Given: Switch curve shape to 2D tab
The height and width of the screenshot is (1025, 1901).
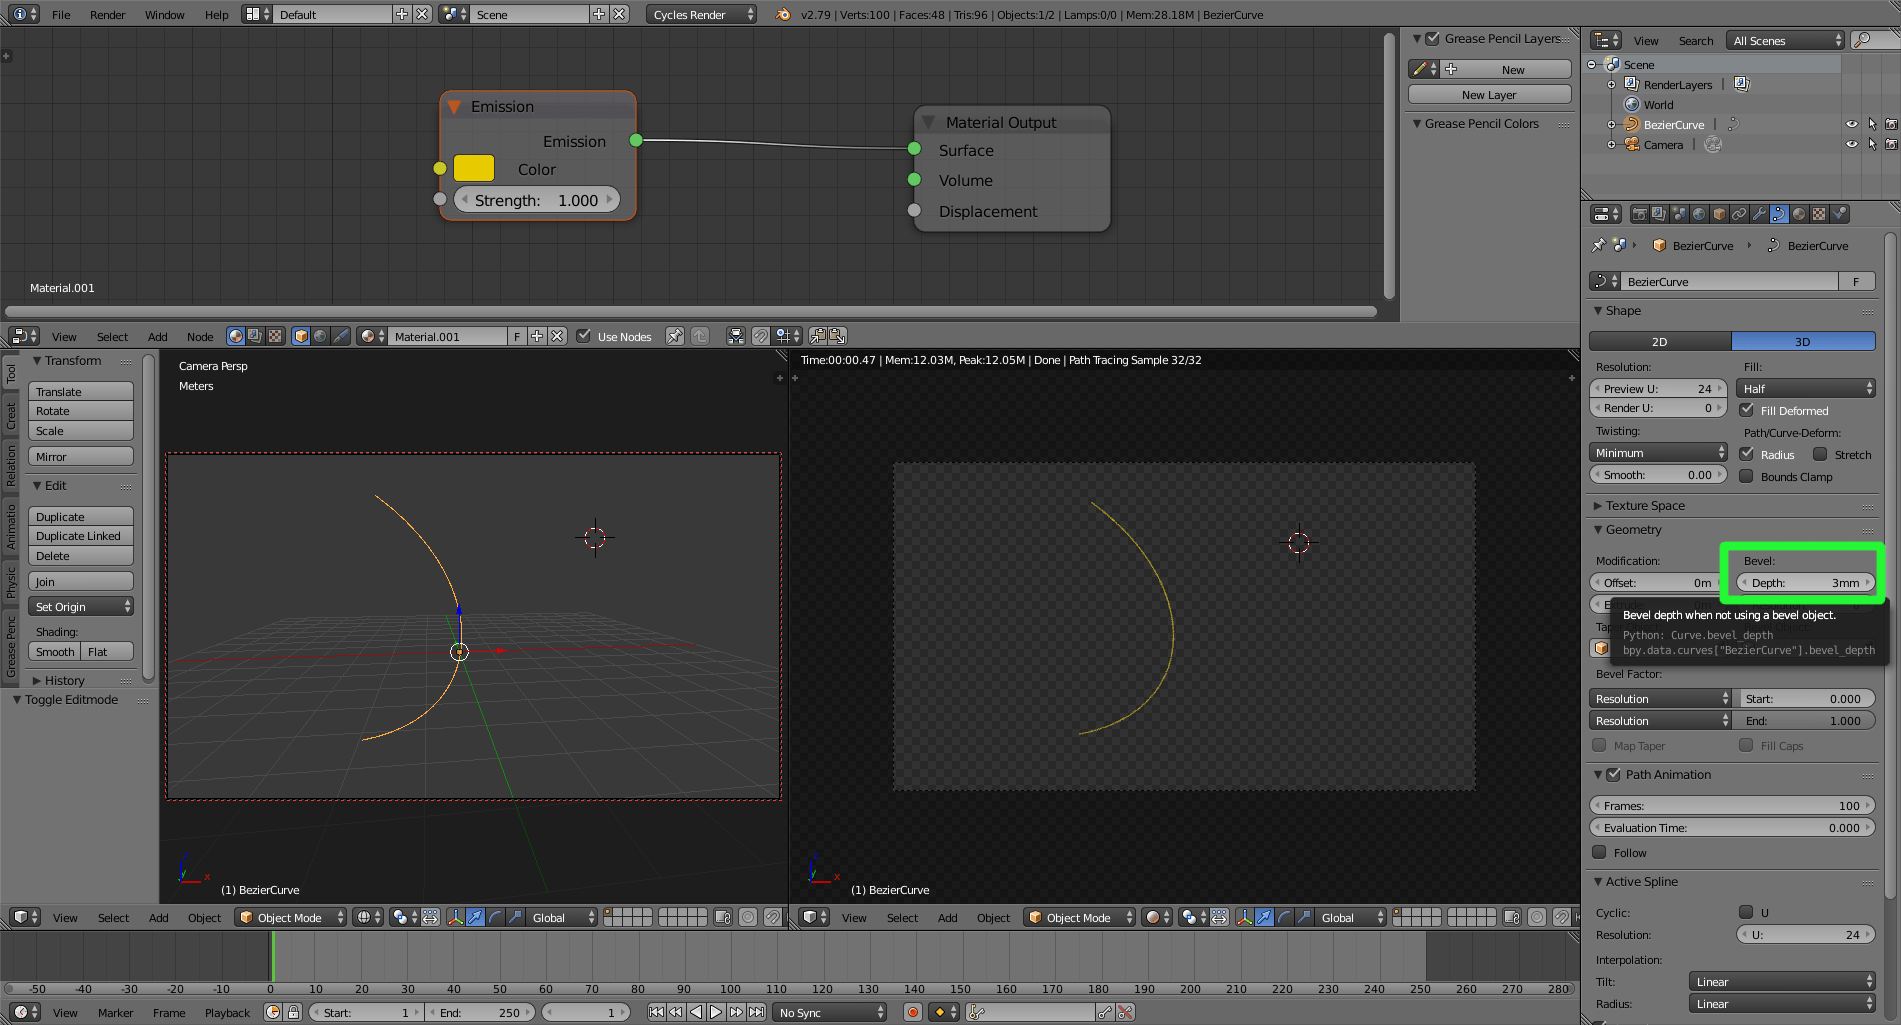Looking at the screenshot, I should click(x=1659, y=341).
